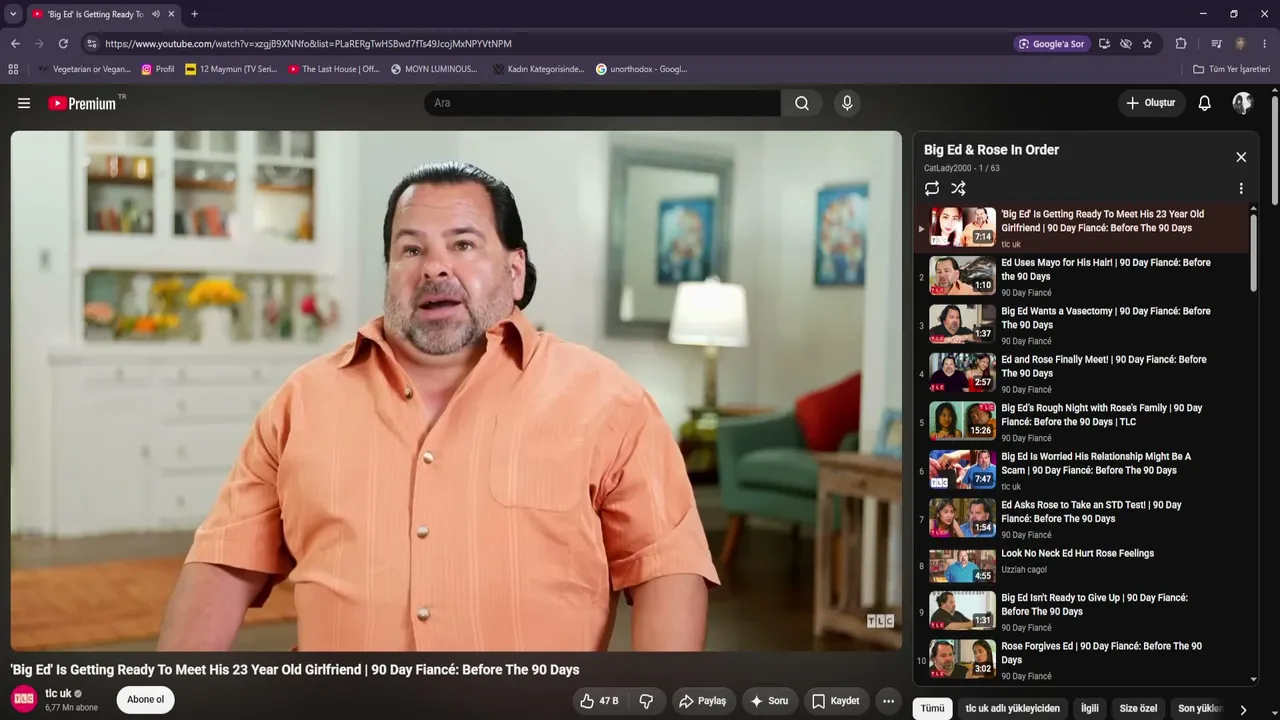This screenshot has height=720, width=1280.
Task: Show more filter chips with right arrow
Action: [x=1243, y=709]
